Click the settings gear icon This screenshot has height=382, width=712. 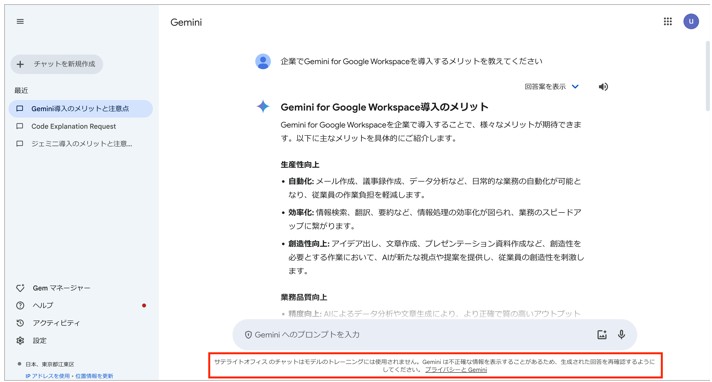point(20,340)
